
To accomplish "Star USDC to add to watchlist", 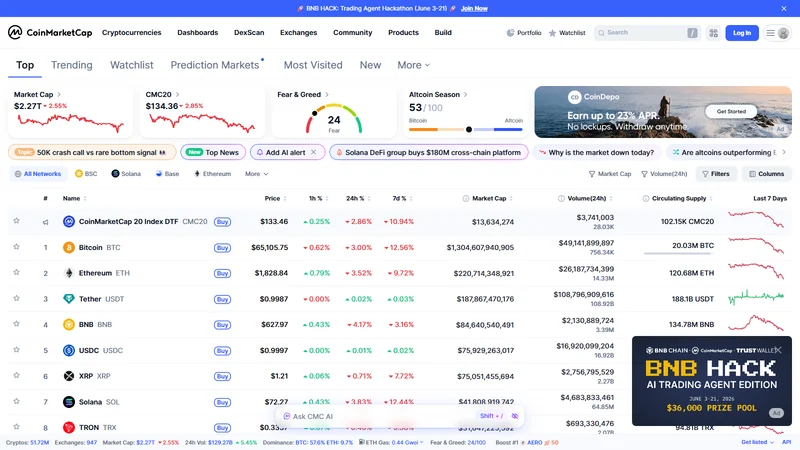I will click(16, 350).
